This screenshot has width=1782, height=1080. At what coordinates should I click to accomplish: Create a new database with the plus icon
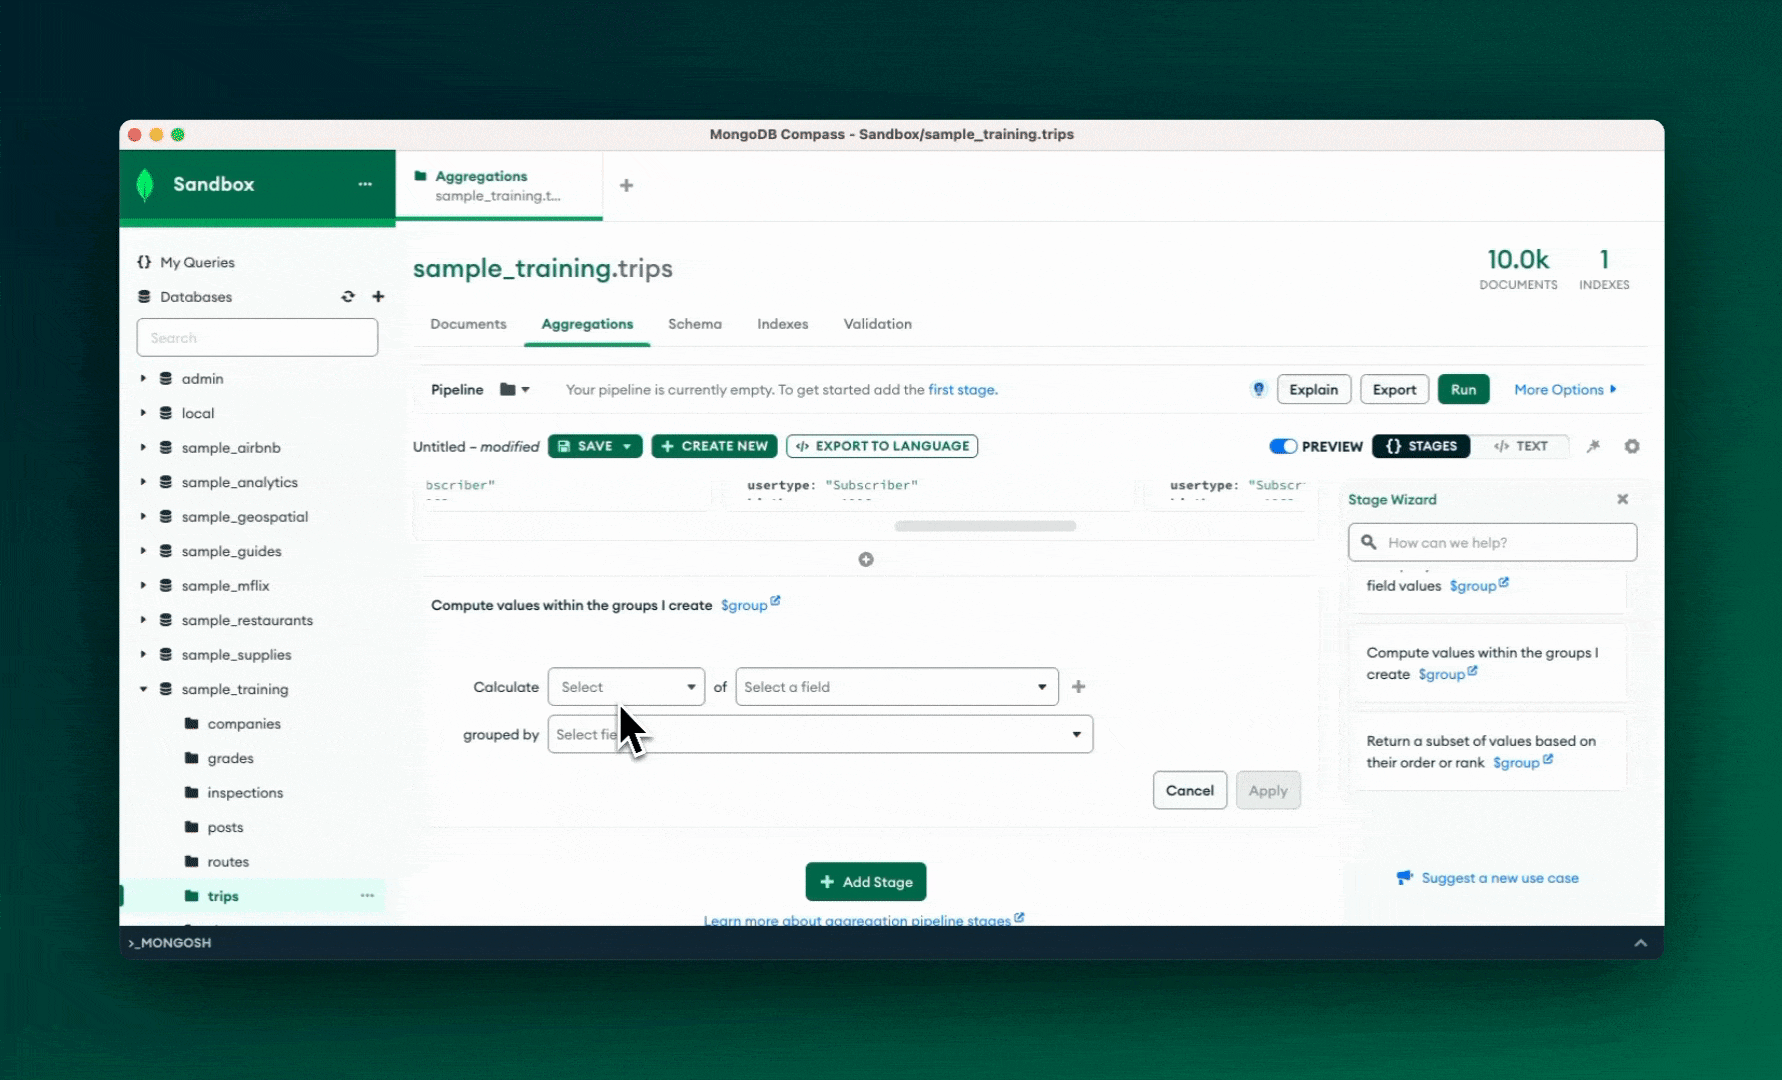(378, 297)
